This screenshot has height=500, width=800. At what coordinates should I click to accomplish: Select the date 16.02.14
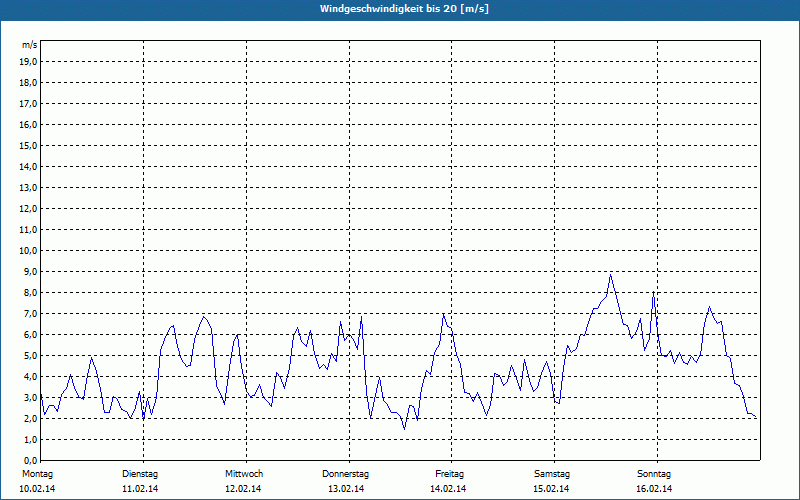[654, 489]
